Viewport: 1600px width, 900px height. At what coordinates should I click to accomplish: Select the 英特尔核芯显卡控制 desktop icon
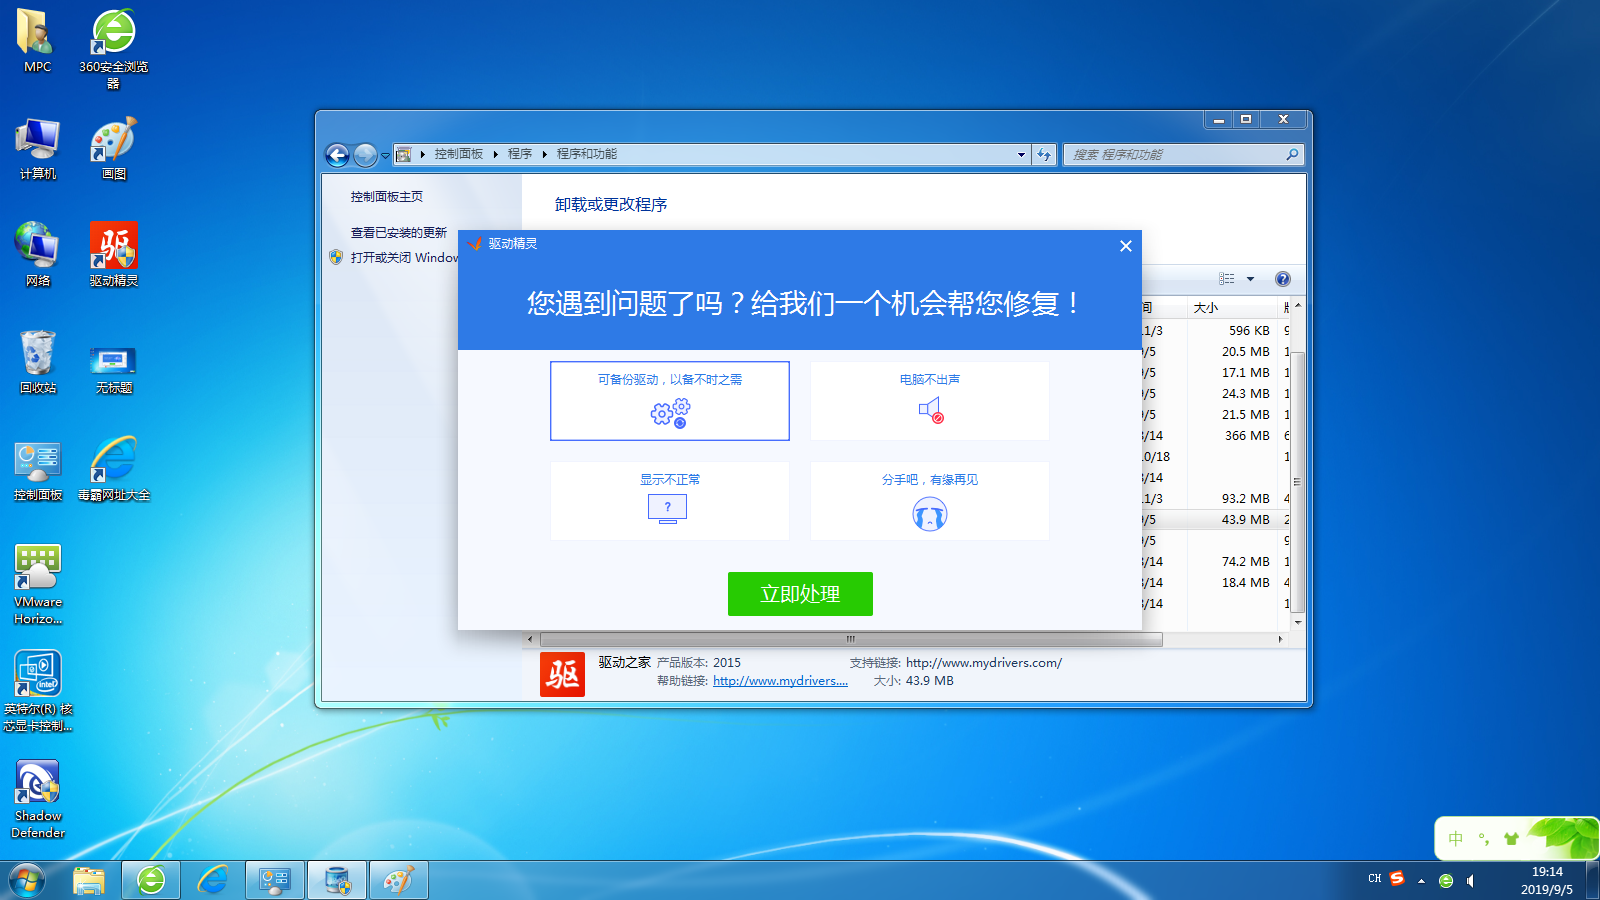(37, 692)
